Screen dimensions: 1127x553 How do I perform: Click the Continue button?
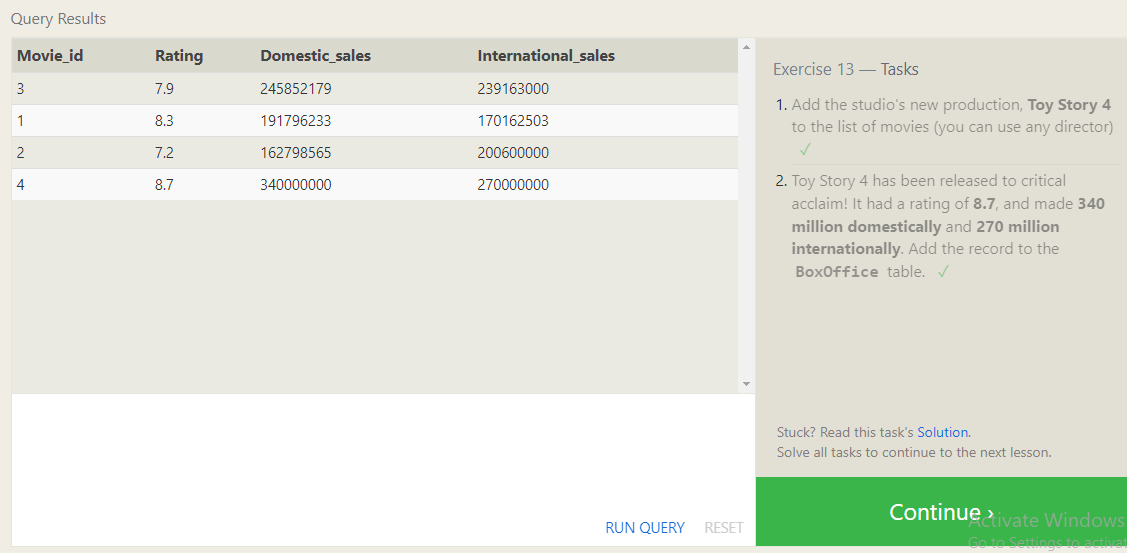941,511
